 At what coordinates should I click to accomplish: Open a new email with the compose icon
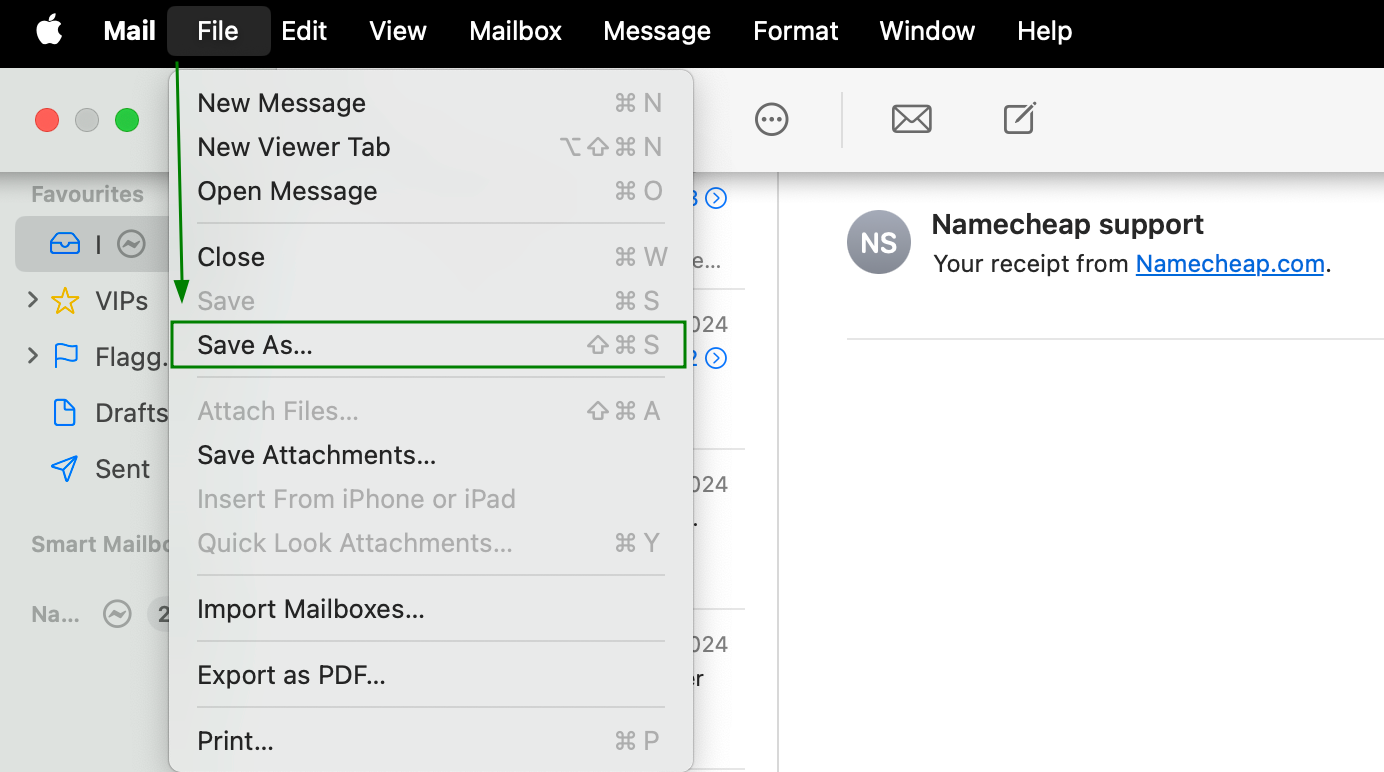1018,119
